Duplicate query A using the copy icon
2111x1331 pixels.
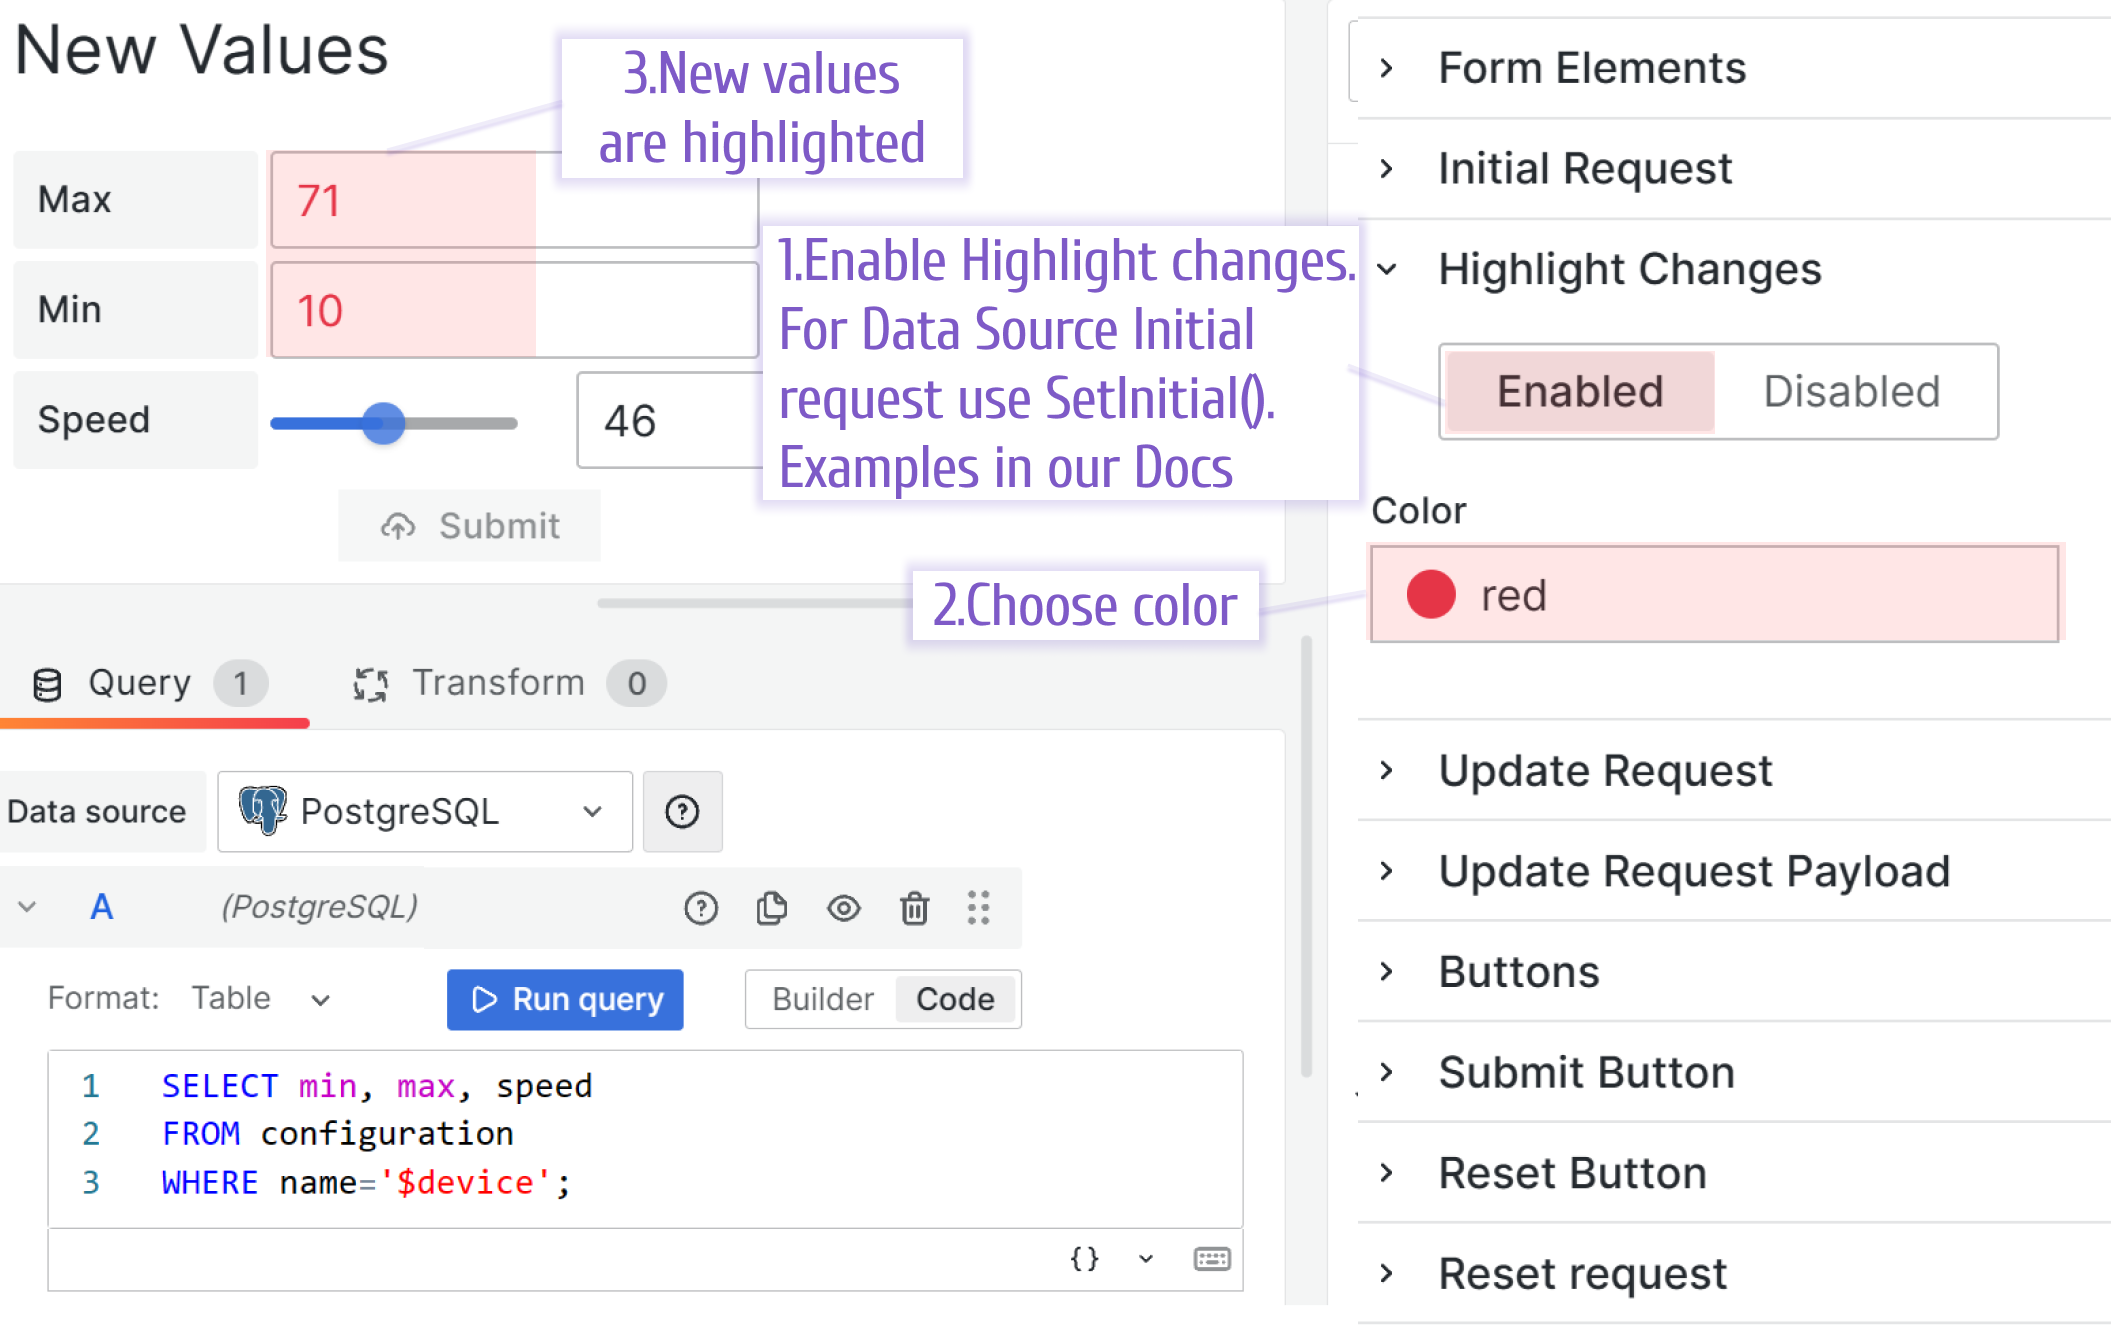[x=772, y=908]
